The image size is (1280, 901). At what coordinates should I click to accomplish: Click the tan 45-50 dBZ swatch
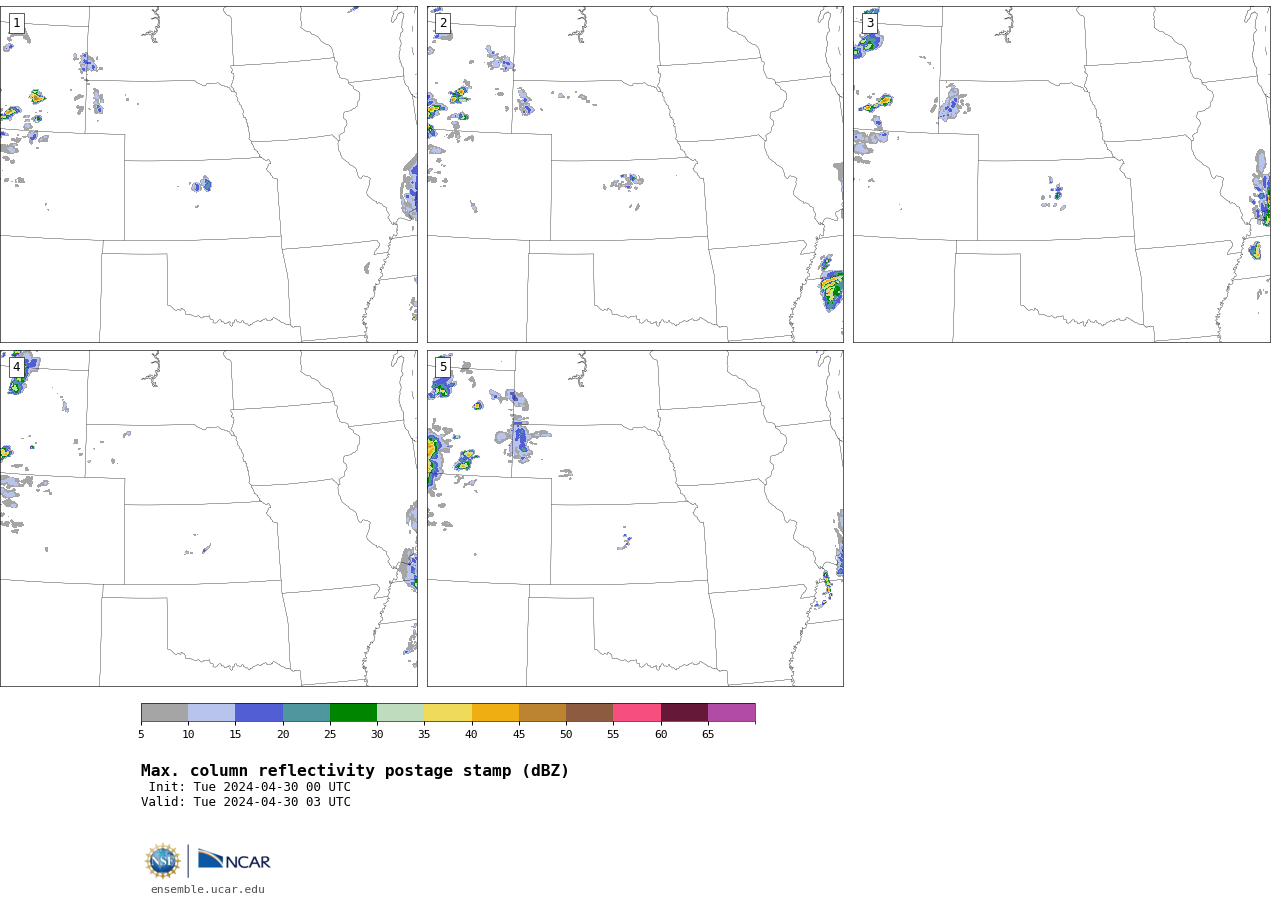pos(542,712)
